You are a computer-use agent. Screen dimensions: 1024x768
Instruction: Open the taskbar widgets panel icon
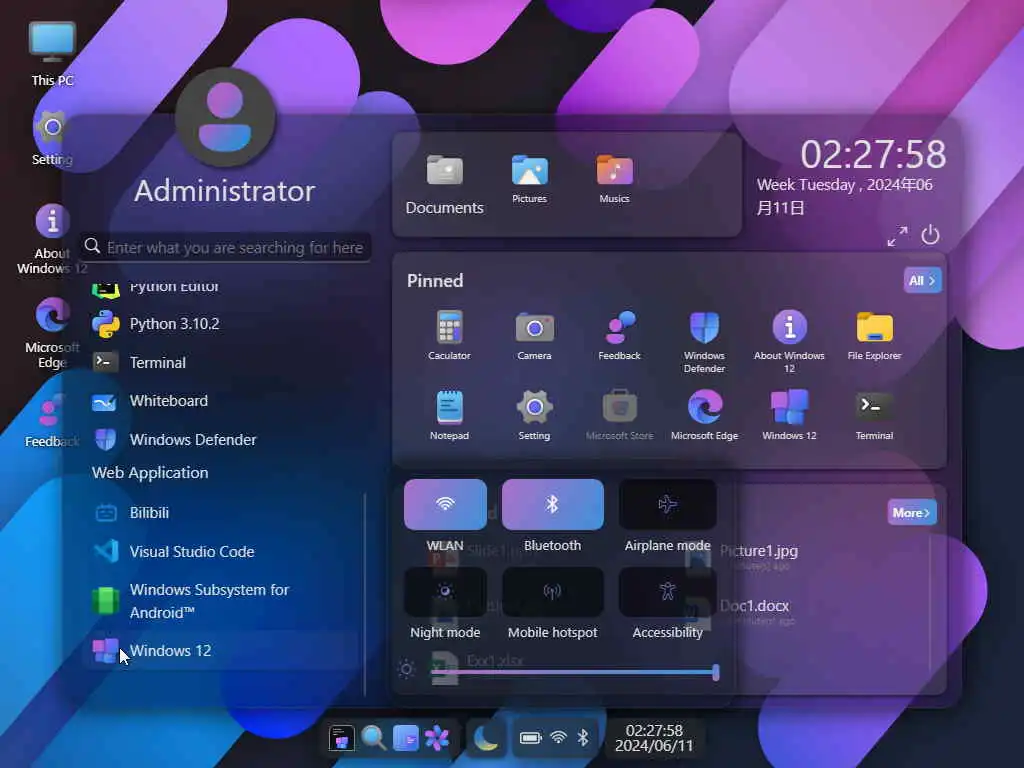coord(406,738)
